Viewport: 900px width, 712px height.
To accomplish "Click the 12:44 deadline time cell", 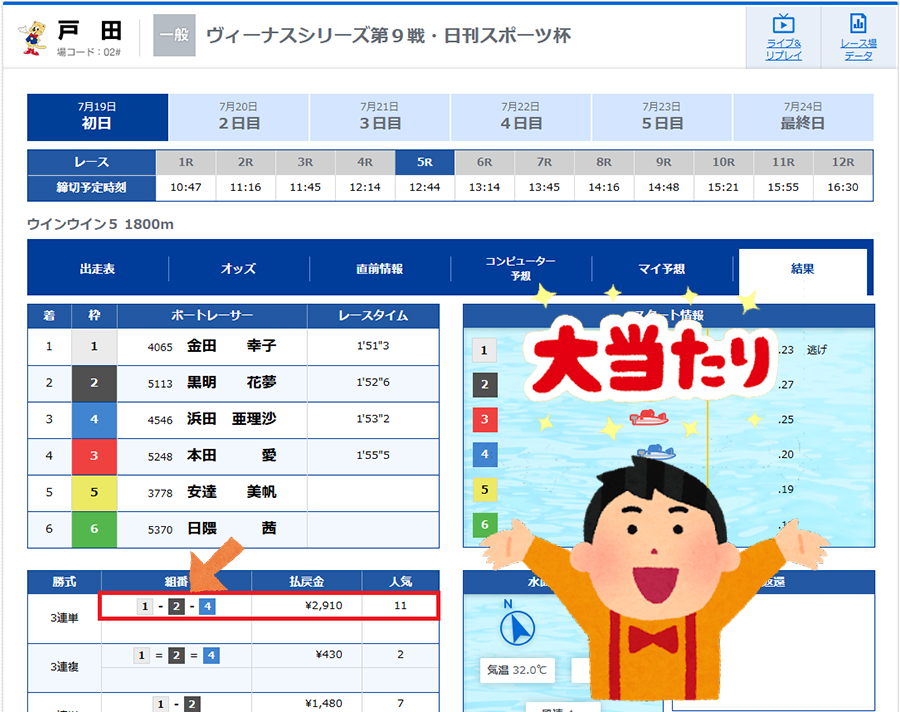I will pyautogui.click(x=425, y=187).
